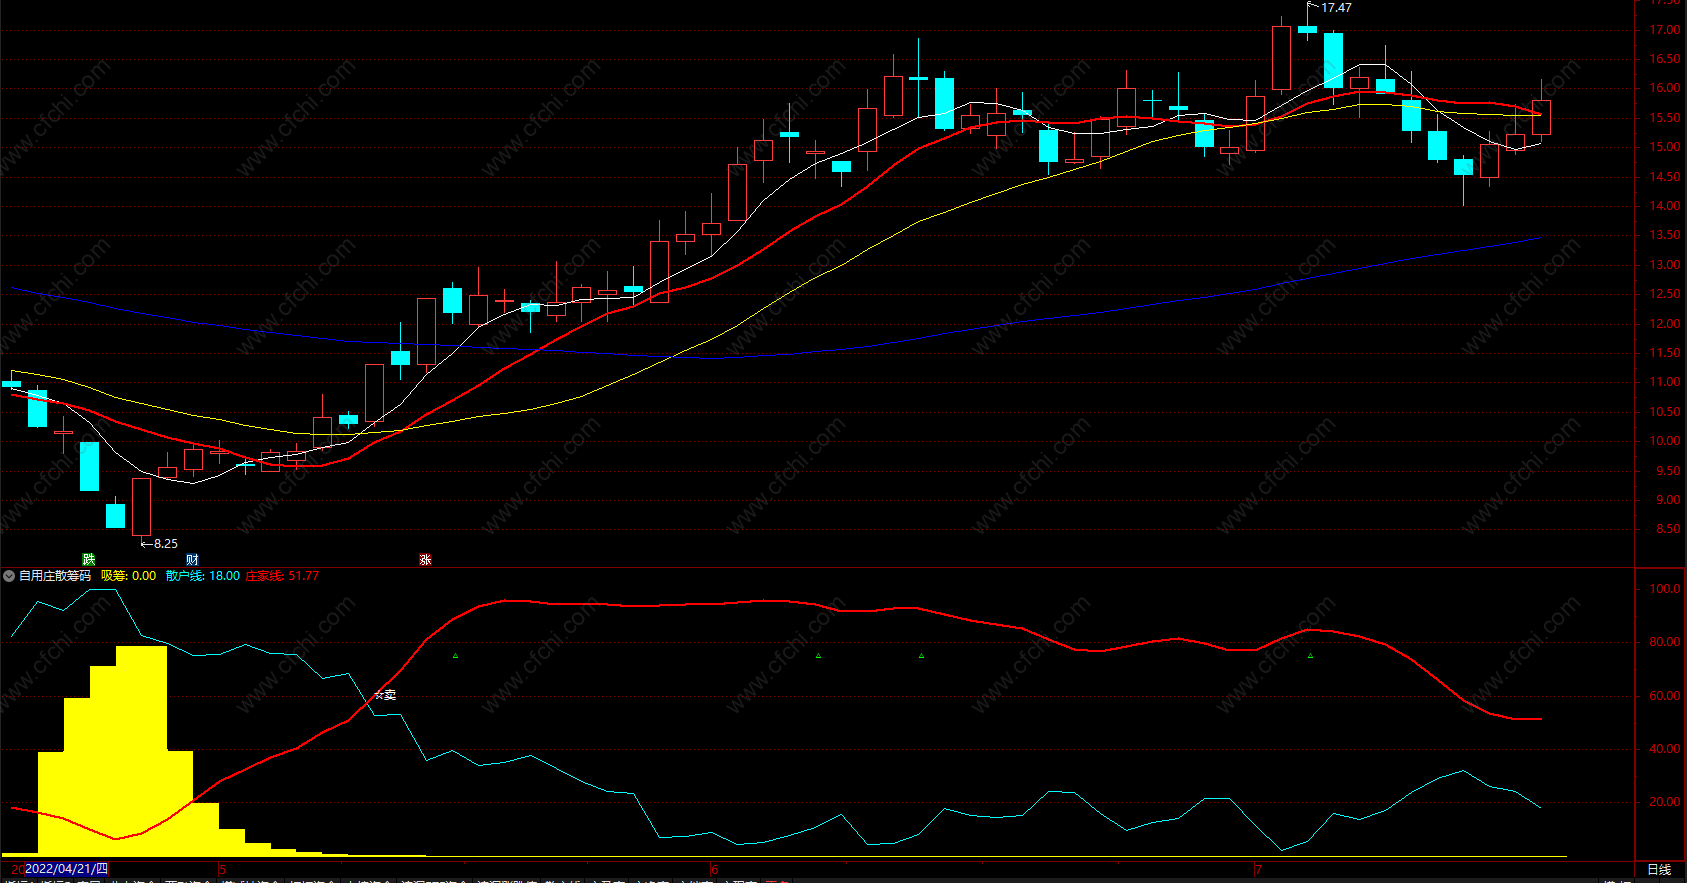The height and width of the screenshot is (883, 1687).
Task: Click the green 跌 event marker
Action: (x=89, y=560)
